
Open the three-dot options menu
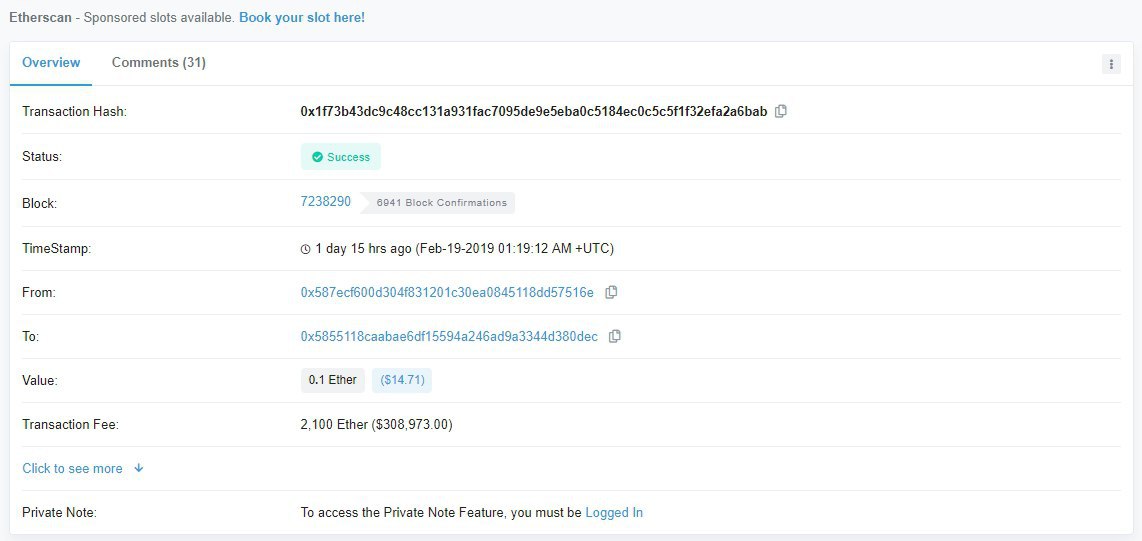pyautogui.click(x=1110, y=64)
